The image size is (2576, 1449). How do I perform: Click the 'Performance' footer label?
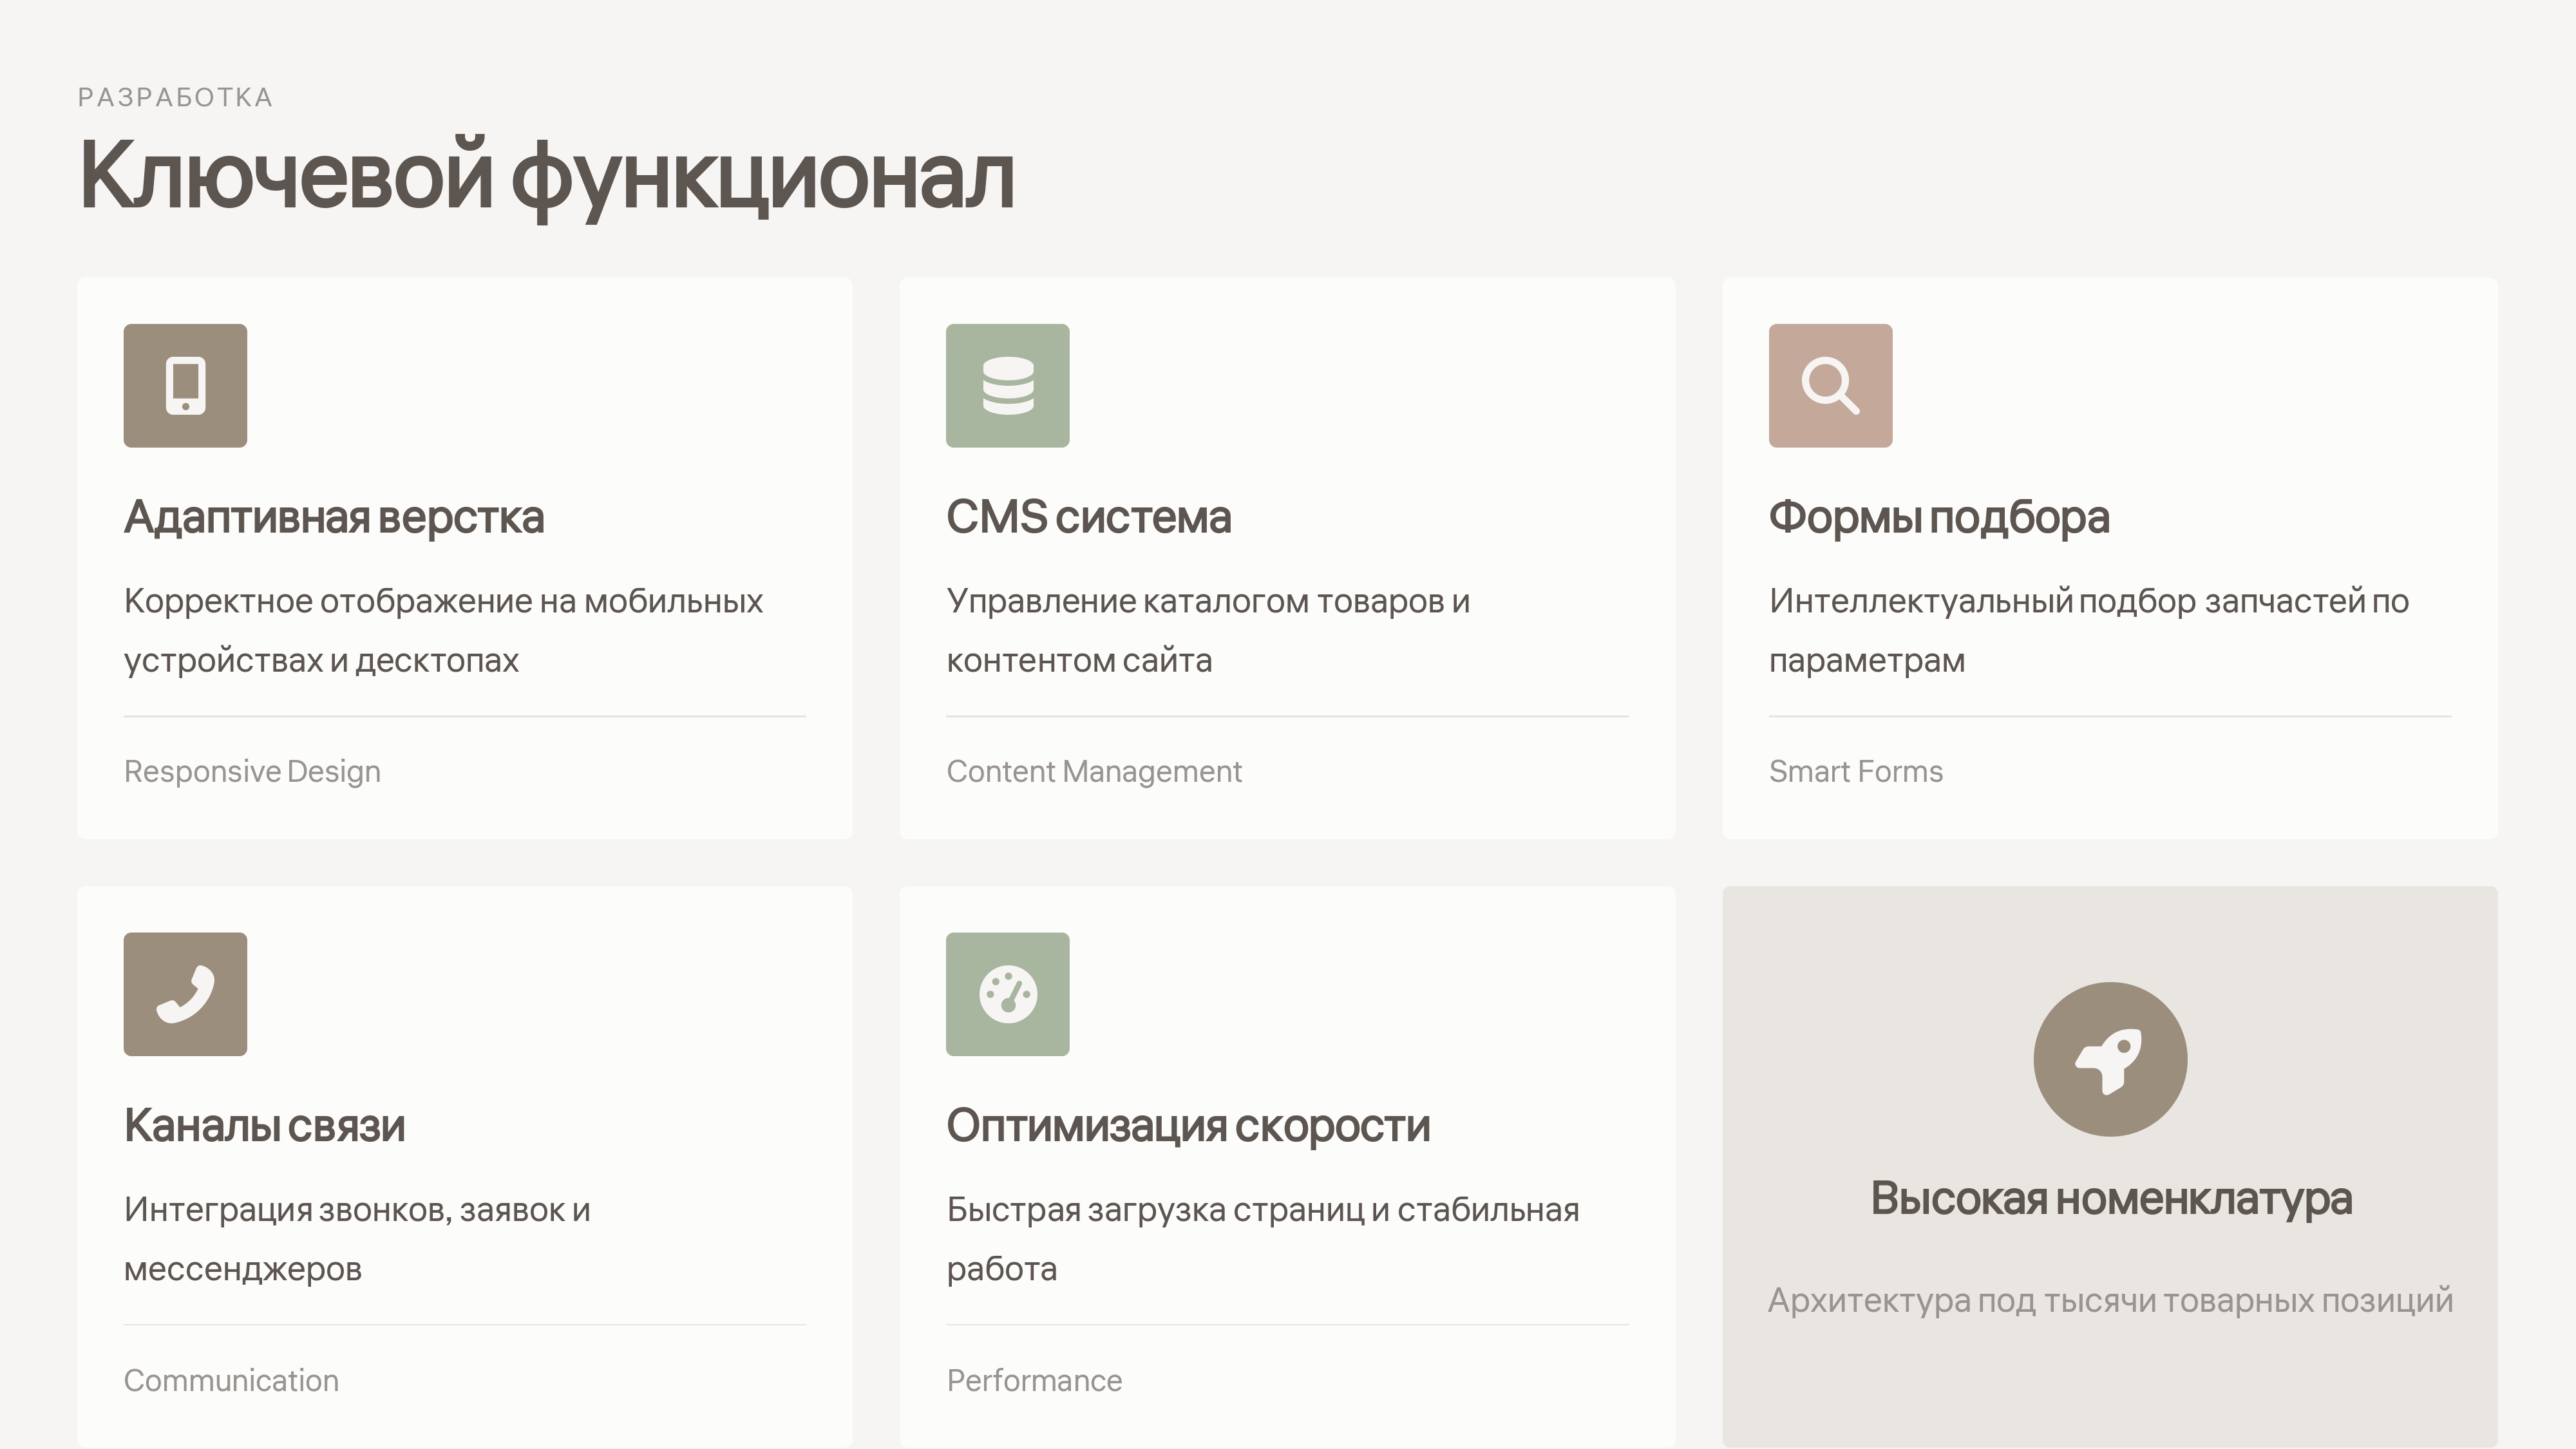(x=1034, y=1380)
